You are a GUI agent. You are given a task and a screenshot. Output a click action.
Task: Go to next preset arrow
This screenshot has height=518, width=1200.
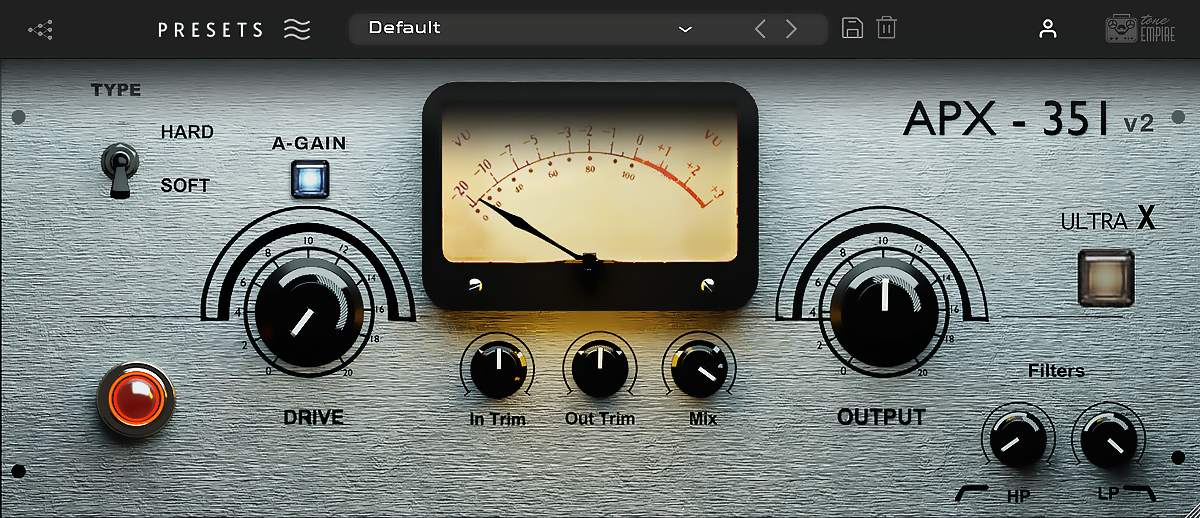(x=791, y=29)
